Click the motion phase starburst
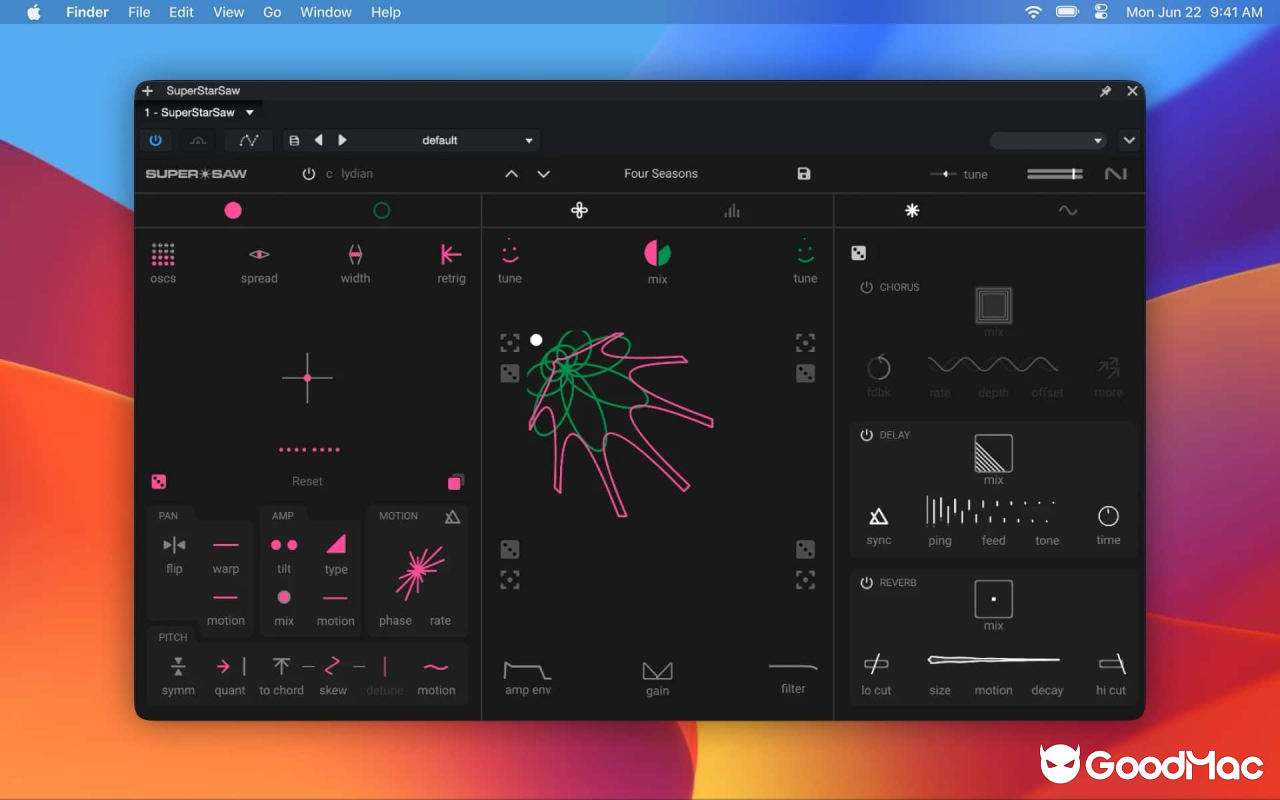 coord(418,572)
